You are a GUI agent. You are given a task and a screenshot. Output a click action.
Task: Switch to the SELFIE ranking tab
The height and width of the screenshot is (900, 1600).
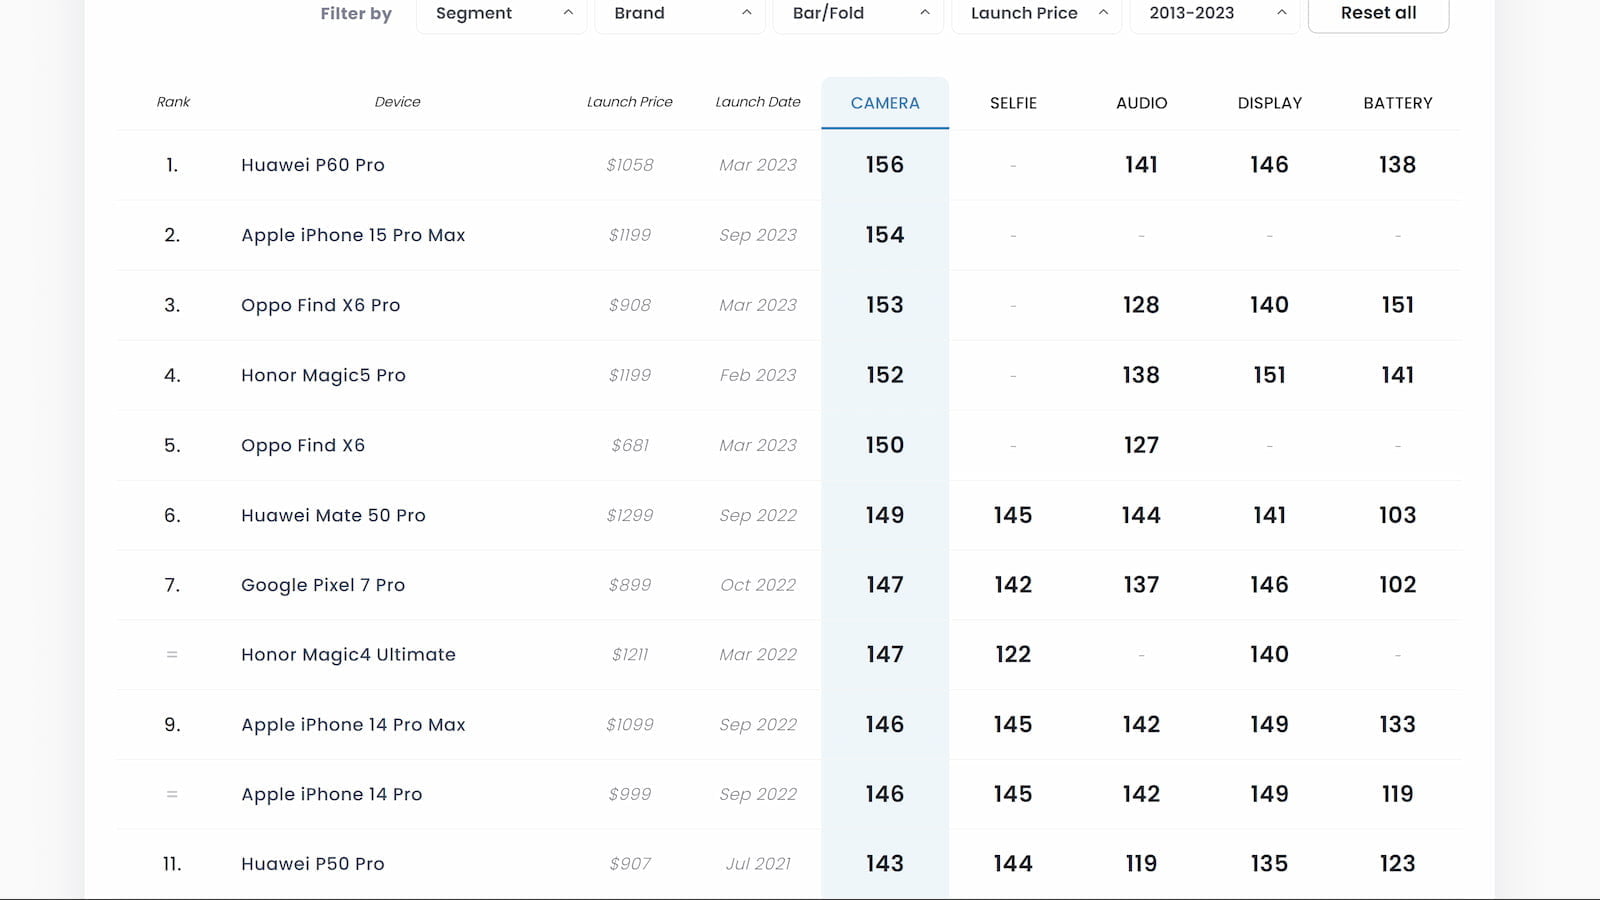tap(1013, 103)
